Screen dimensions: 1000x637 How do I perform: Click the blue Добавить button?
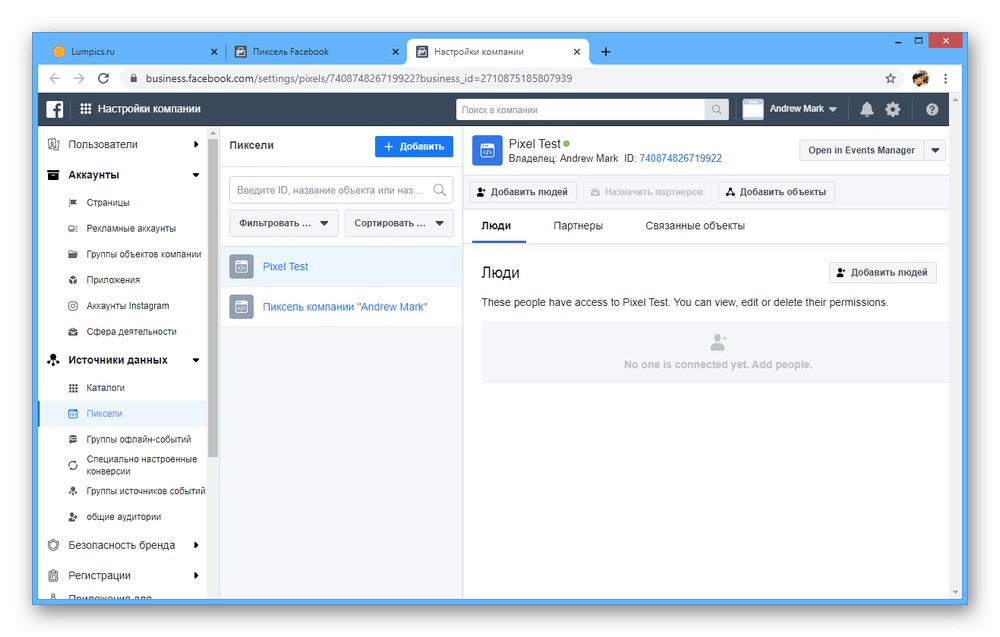point(414,147)
